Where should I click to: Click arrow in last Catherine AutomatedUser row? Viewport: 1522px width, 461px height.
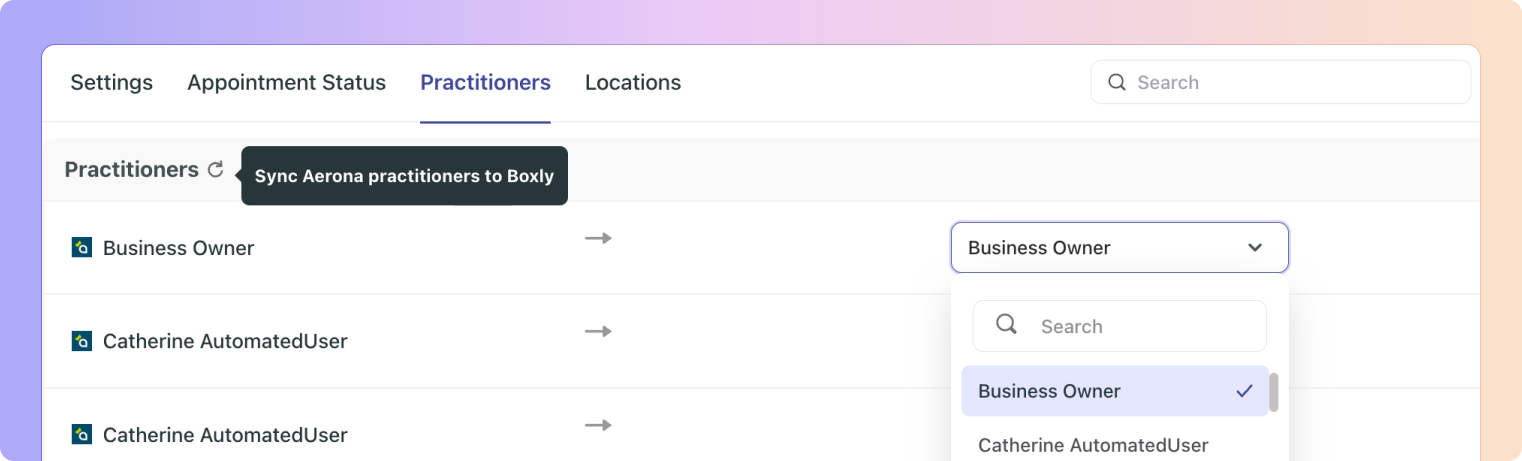click(x=598, y=425)
